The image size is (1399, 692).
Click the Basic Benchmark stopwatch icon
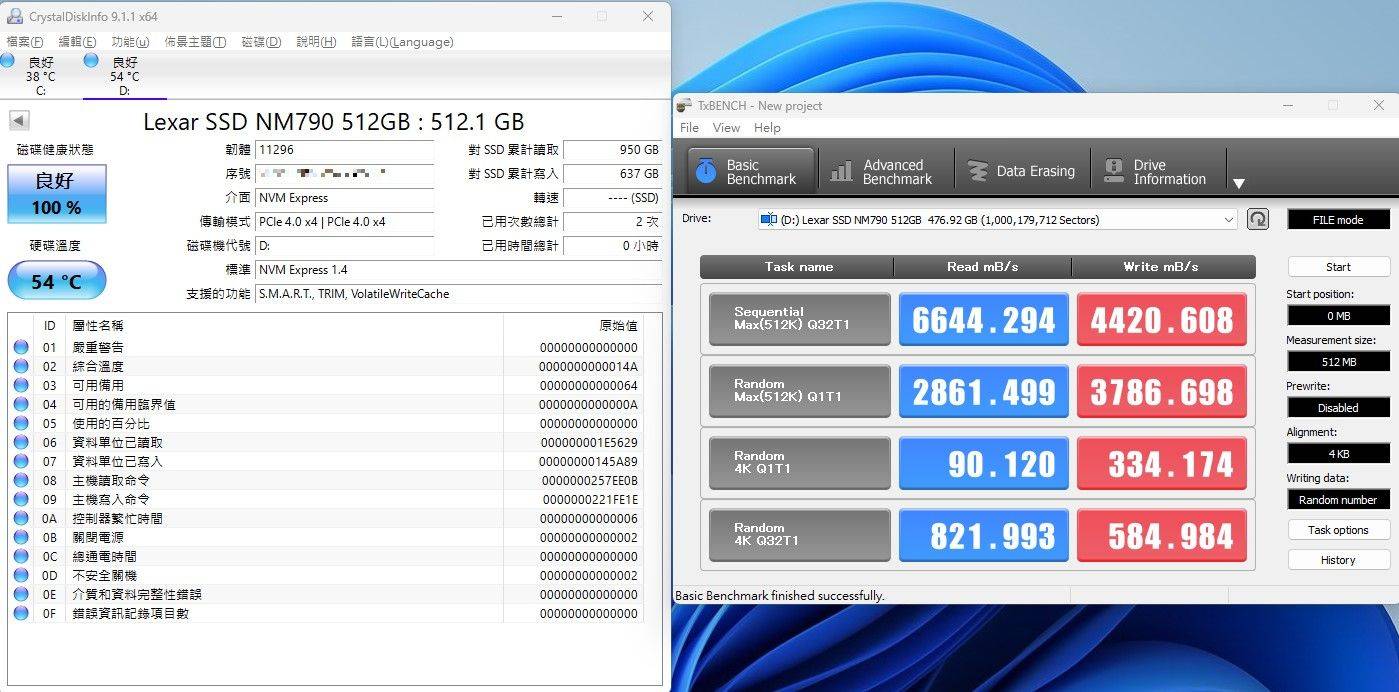706,171
